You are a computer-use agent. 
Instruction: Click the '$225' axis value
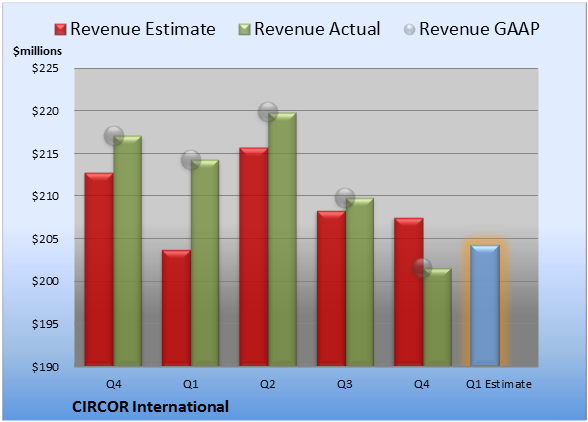pyautogui.click(x=45, y=68)
